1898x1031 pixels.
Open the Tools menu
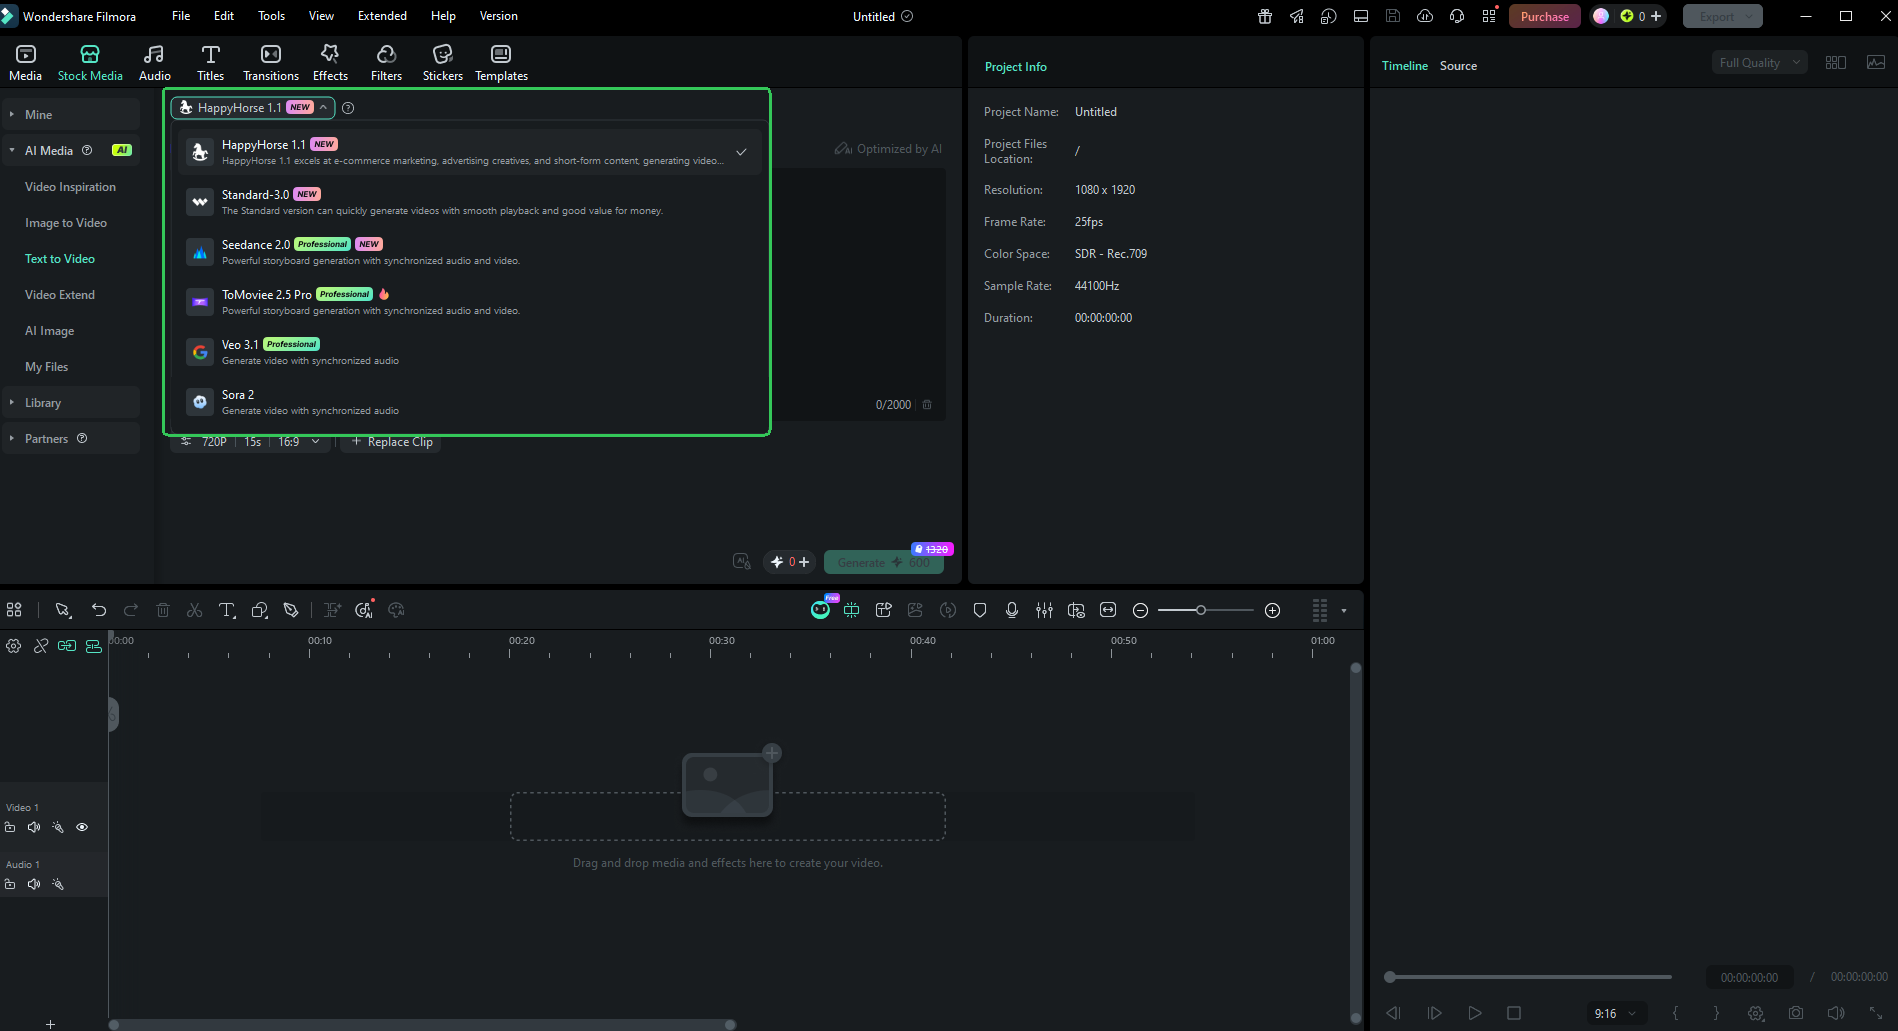coord(271,16)
